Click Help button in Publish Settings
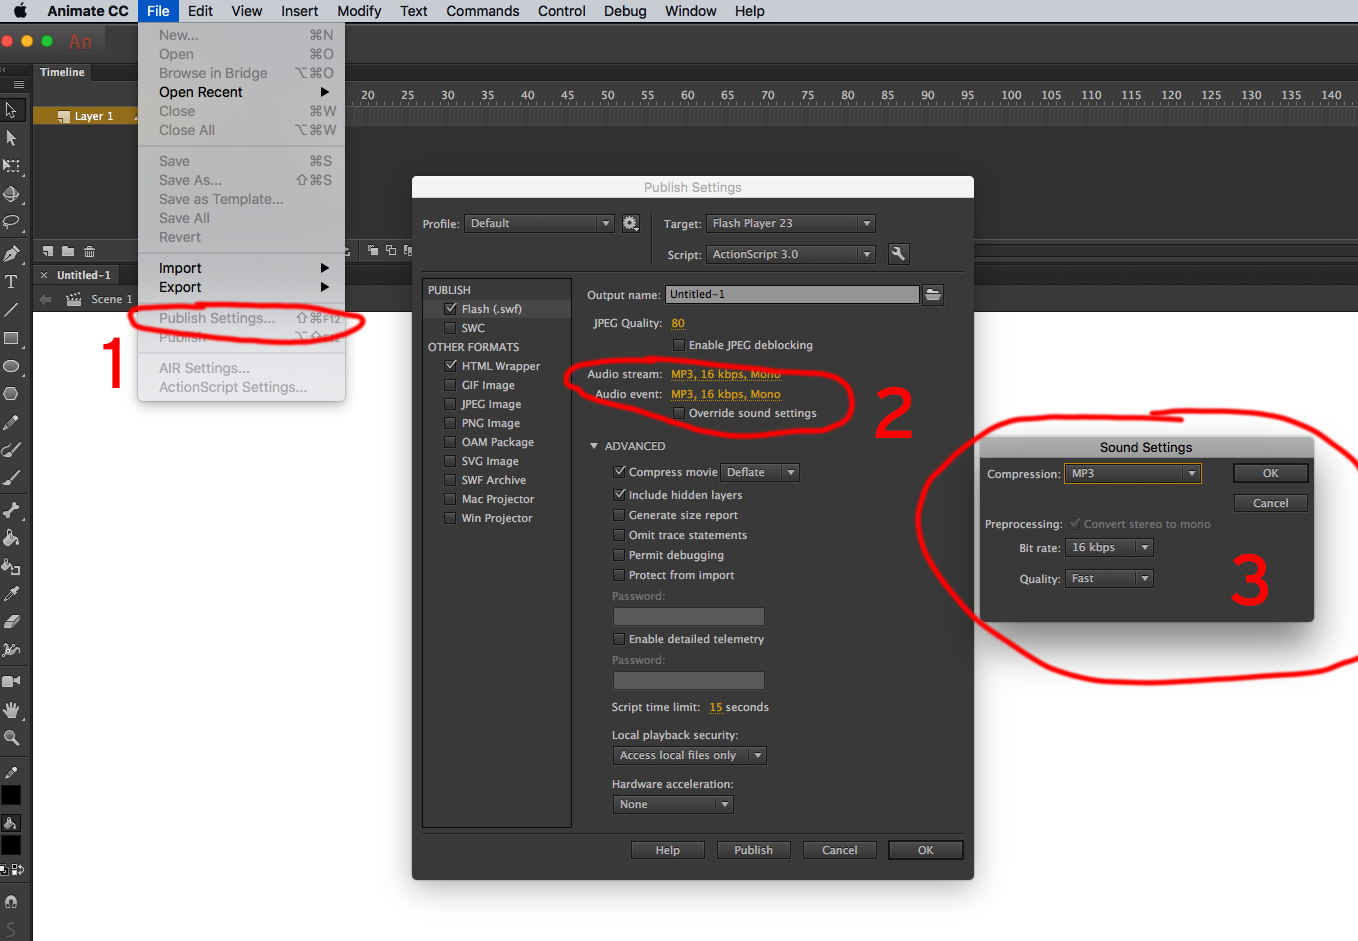The width and height of the screenshot is (1358, 941). tap(667, 850)
